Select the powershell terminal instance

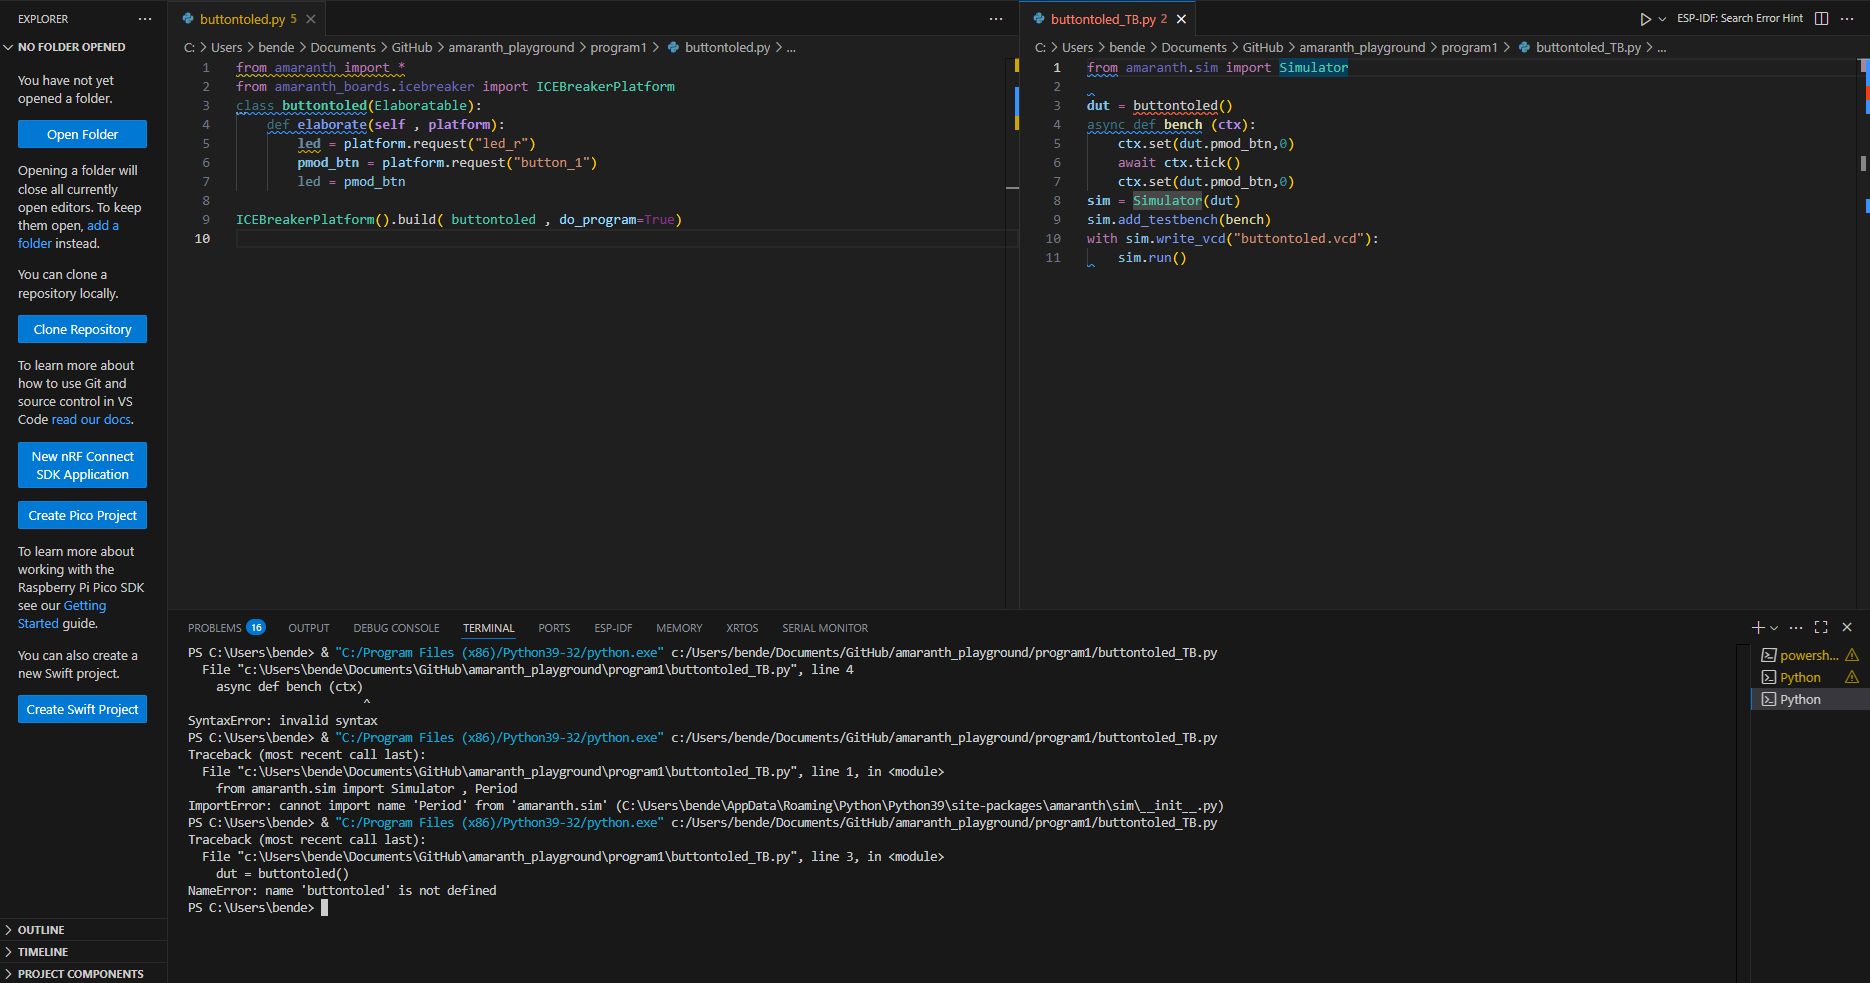pyautogui.click(x=1808, y=656)
